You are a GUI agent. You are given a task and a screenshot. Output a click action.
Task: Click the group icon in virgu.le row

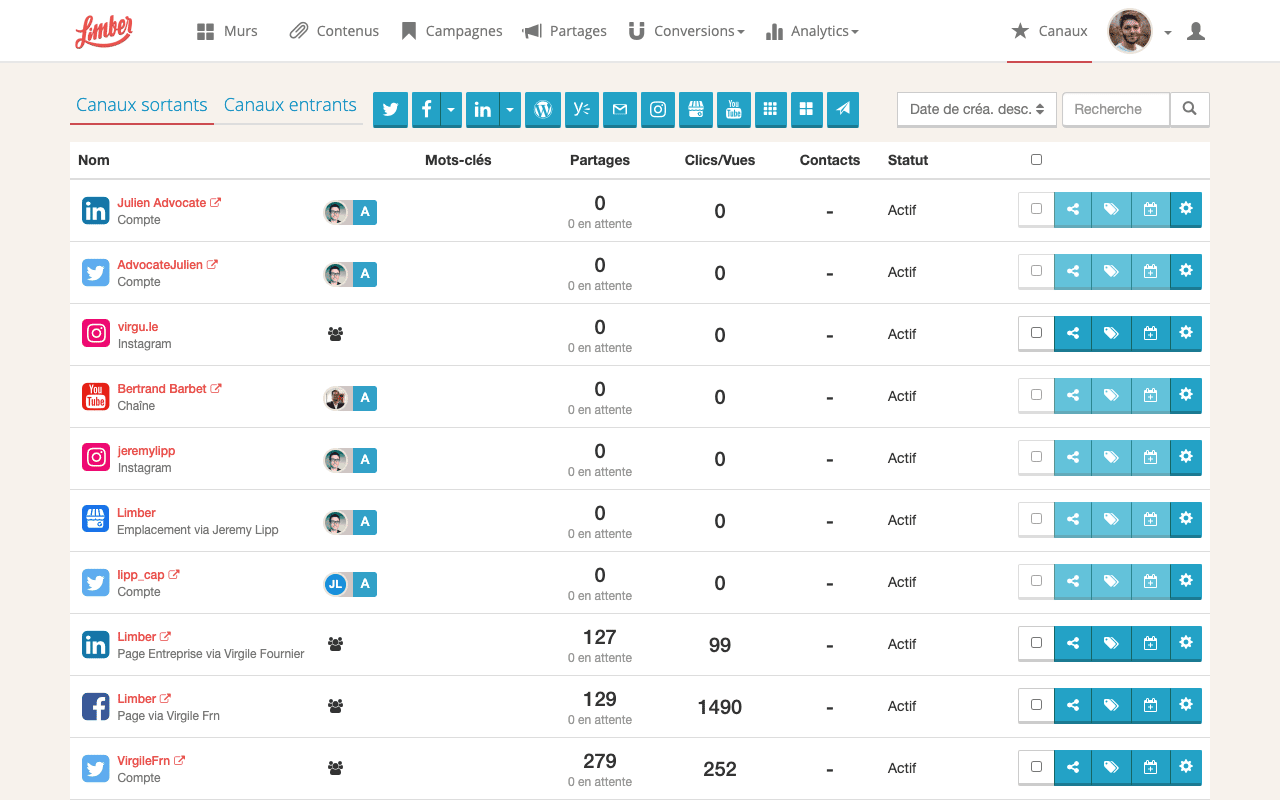(x=336, y=334)
